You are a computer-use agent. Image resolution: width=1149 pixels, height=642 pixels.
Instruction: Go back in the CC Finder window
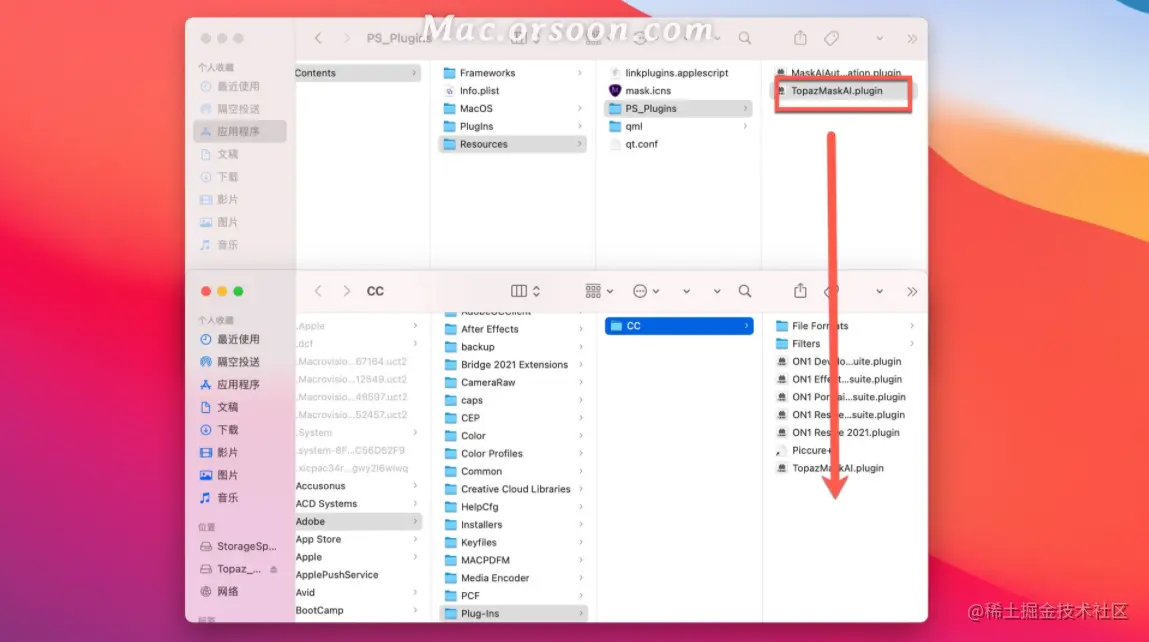(x=318, y=291)
